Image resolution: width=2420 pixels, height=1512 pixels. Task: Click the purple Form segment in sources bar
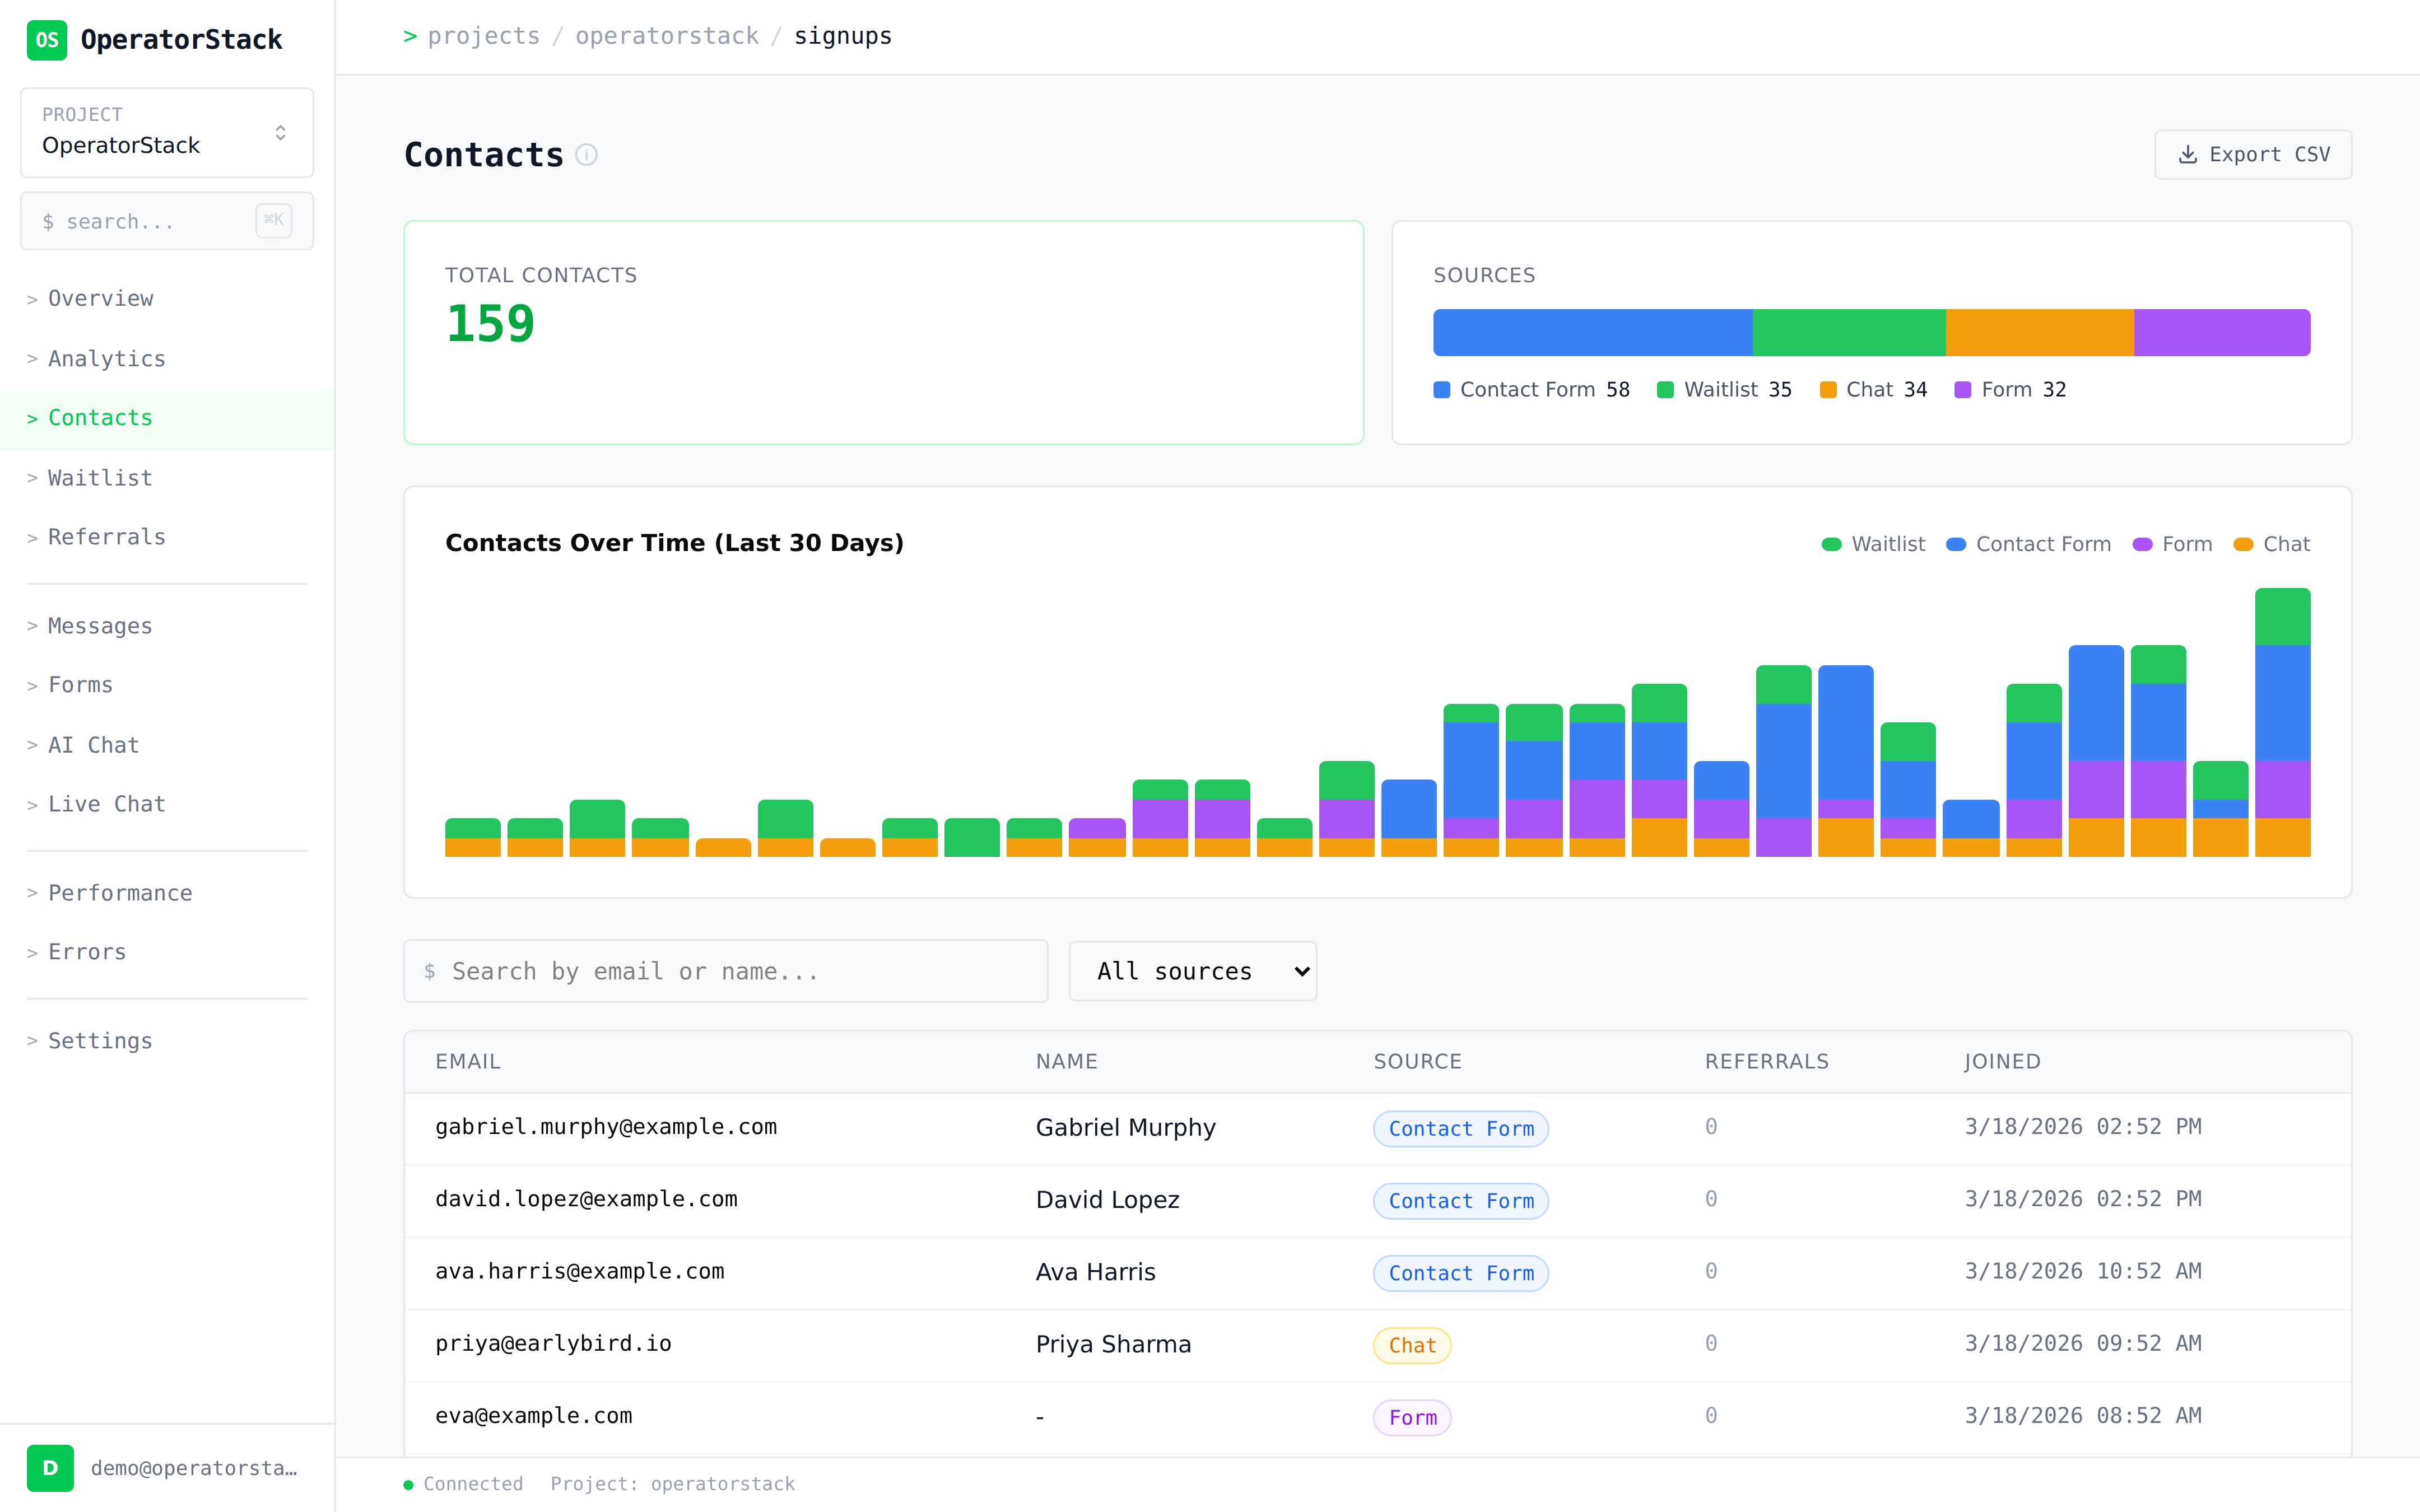(x=2221, y=332)
